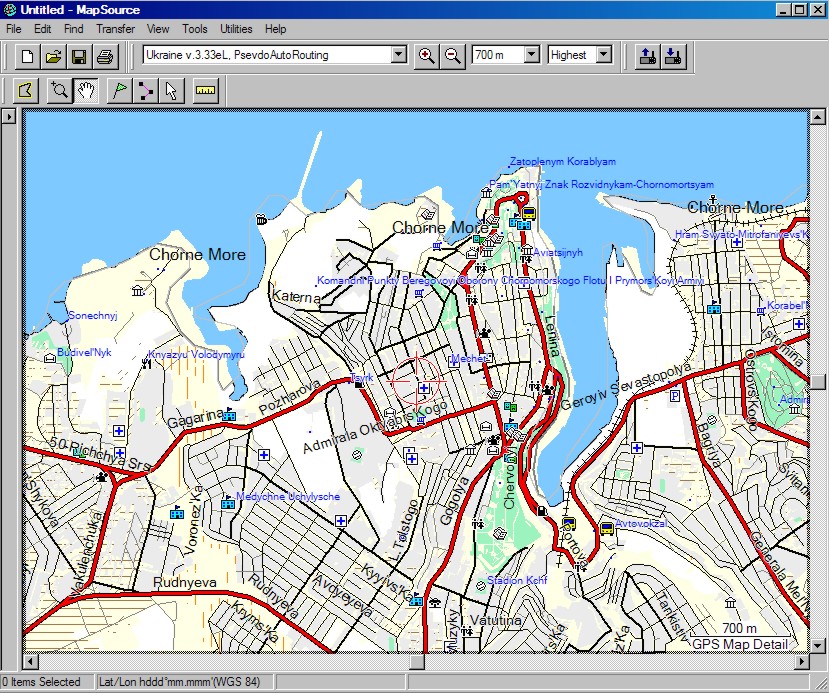Image resolution: width=829 pixels, height=693 pixels.
Task: Open the Edit menu
Action: tap(42, 29)
